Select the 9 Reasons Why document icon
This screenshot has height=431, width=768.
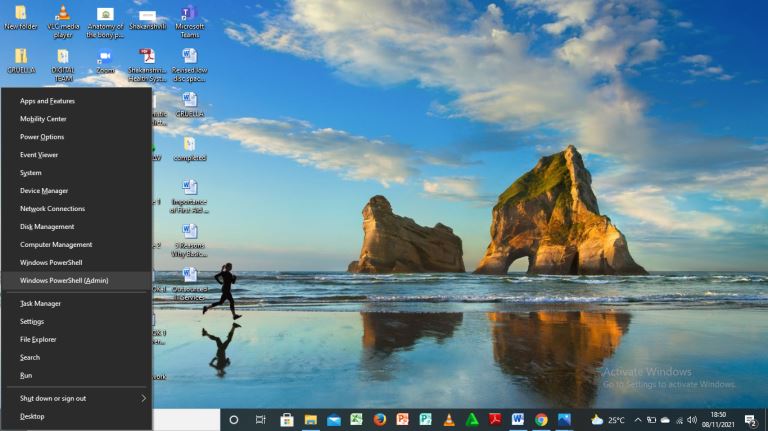pos(190,240)
